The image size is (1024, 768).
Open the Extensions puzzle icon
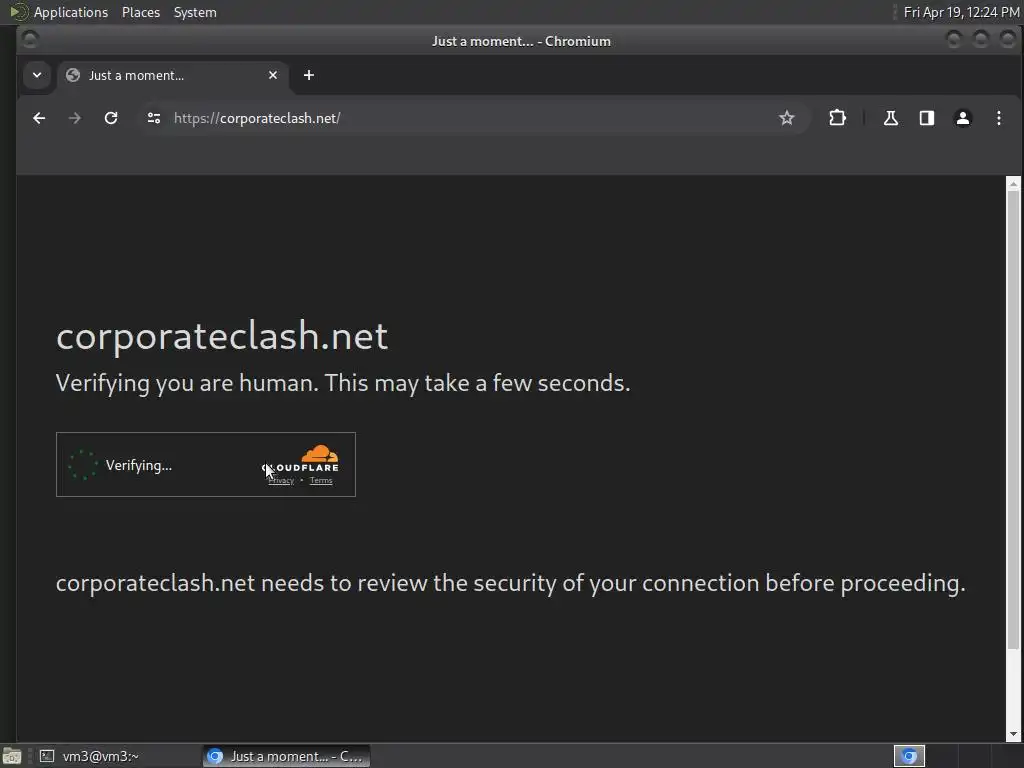pos(837,118)
